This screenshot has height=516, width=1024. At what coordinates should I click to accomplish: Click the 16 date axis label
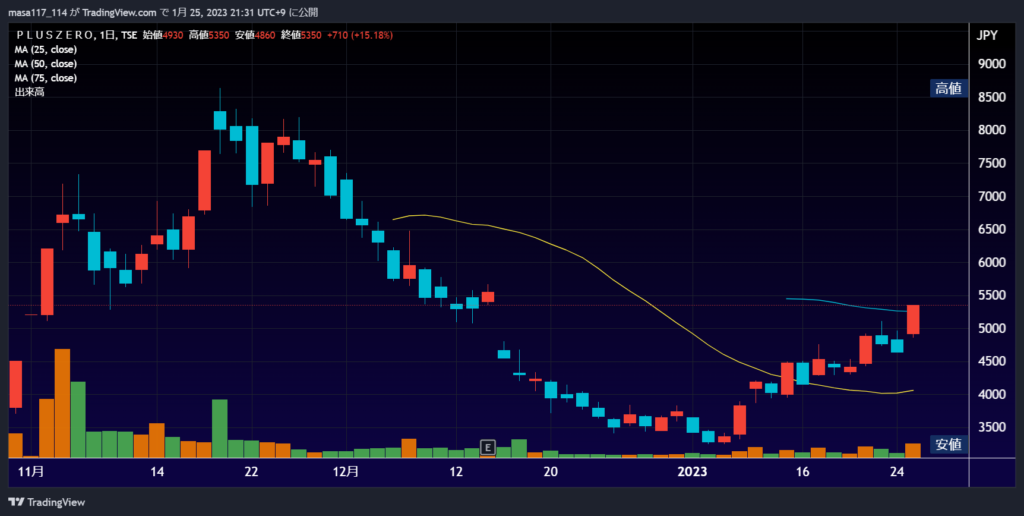(x=803, y=472)
